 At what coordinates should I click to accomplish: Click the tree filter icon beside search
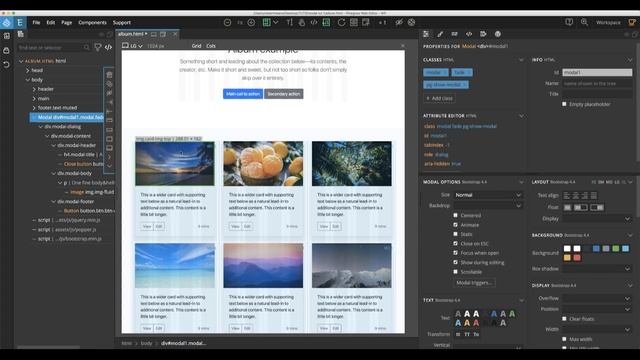[98, 47]
